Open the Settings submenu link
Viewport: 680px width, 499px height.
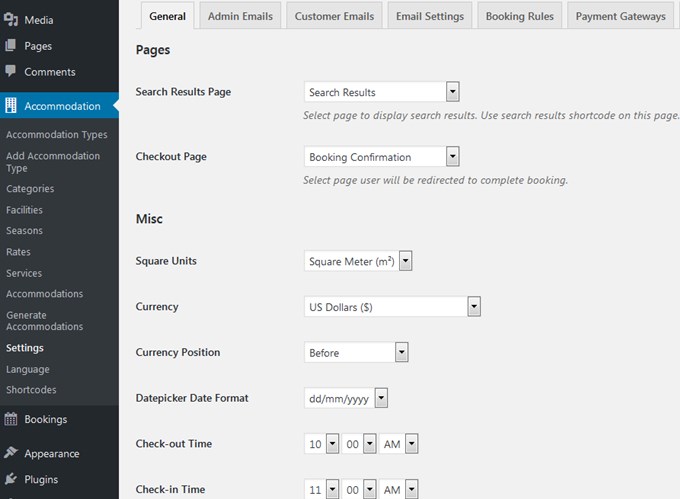[x=25, y=348]
